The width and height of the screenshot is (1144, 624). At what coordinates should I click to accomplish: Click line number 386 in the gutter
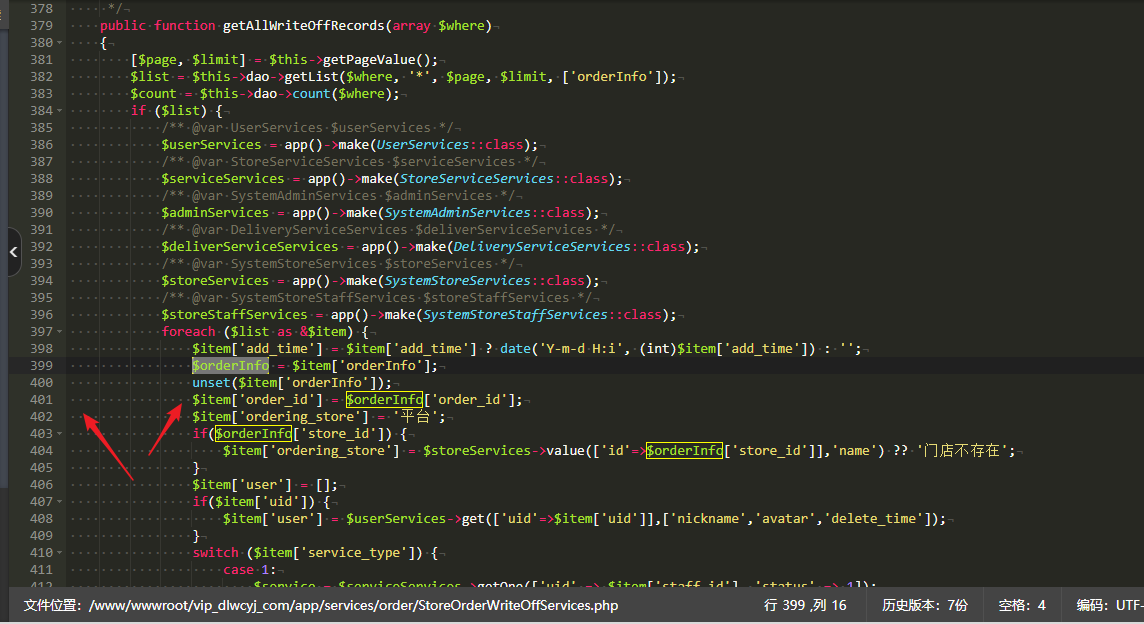point(40,145)
